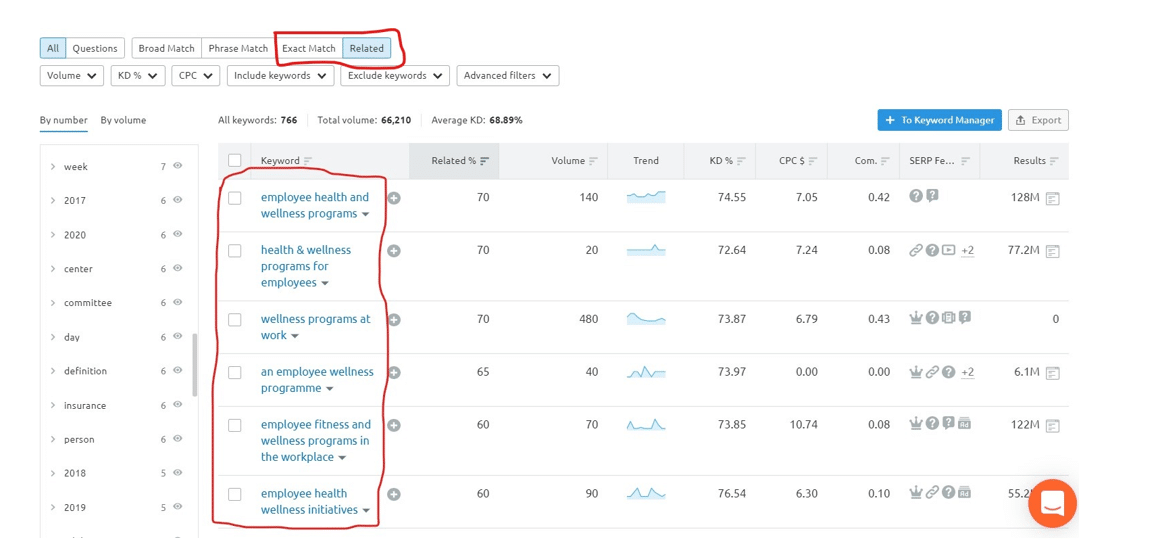Open Advanced filters dropdown
The height and width of the screenshot is (554, 1152).
[x=508, y=76]
